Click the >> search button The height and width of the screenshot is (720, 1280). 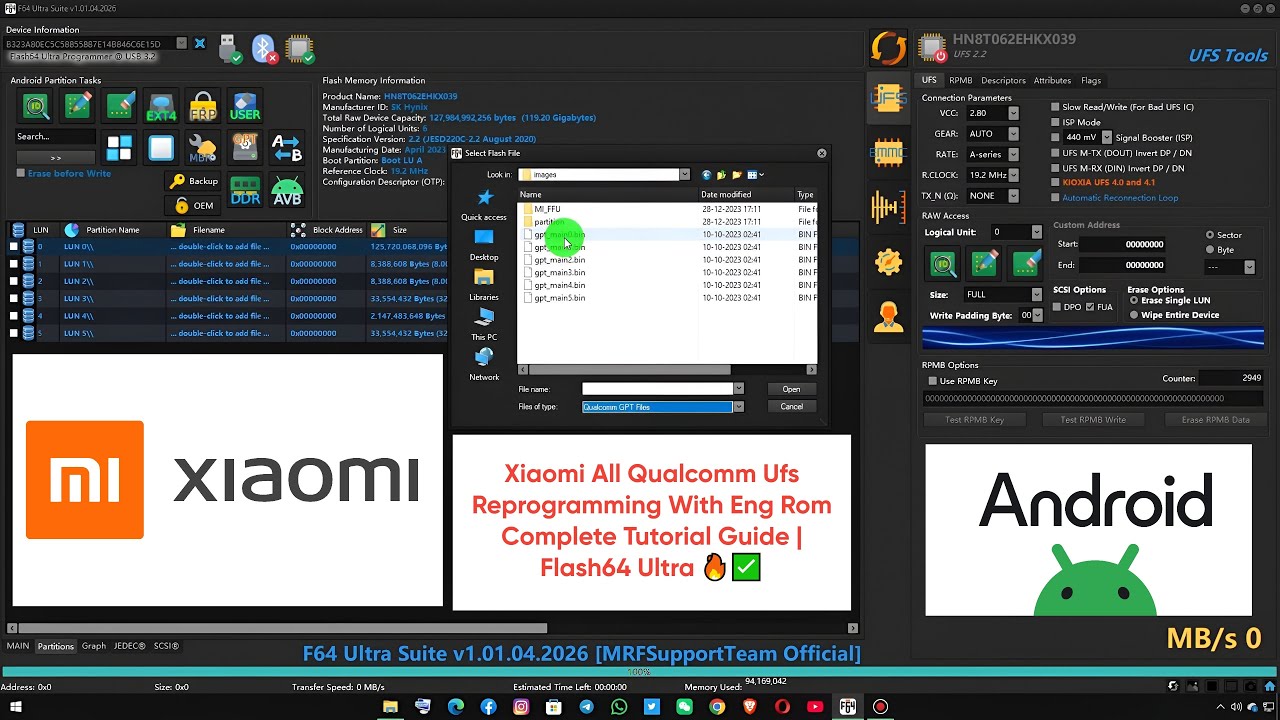[x=56, y=158]
